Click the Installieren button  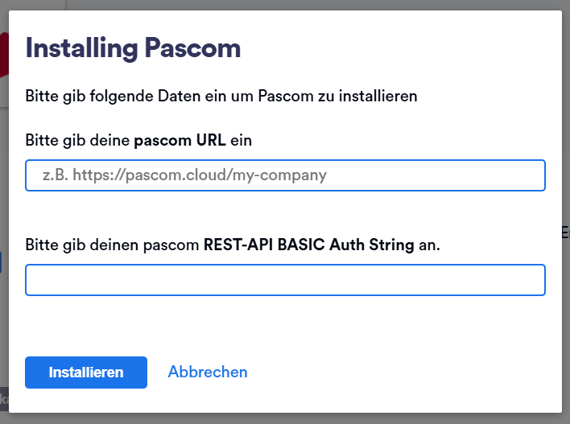pos(86,372)
